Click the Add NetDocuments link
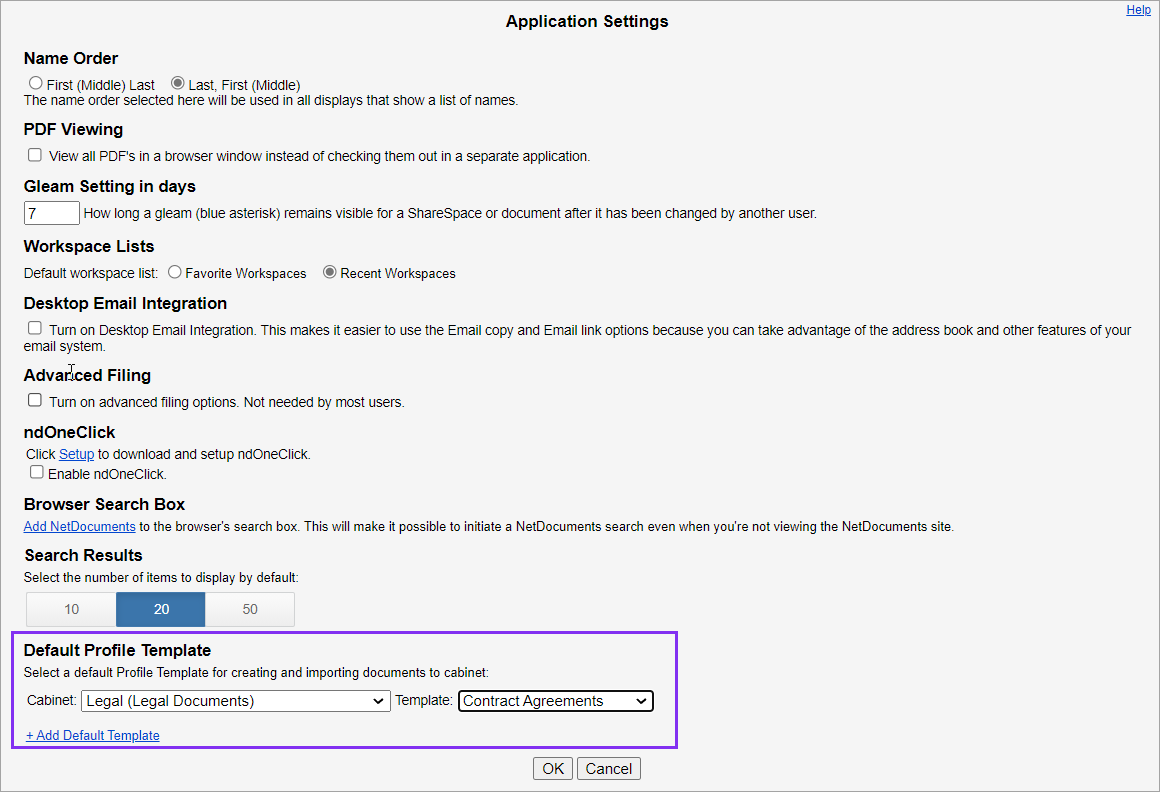 coord(79,526)
